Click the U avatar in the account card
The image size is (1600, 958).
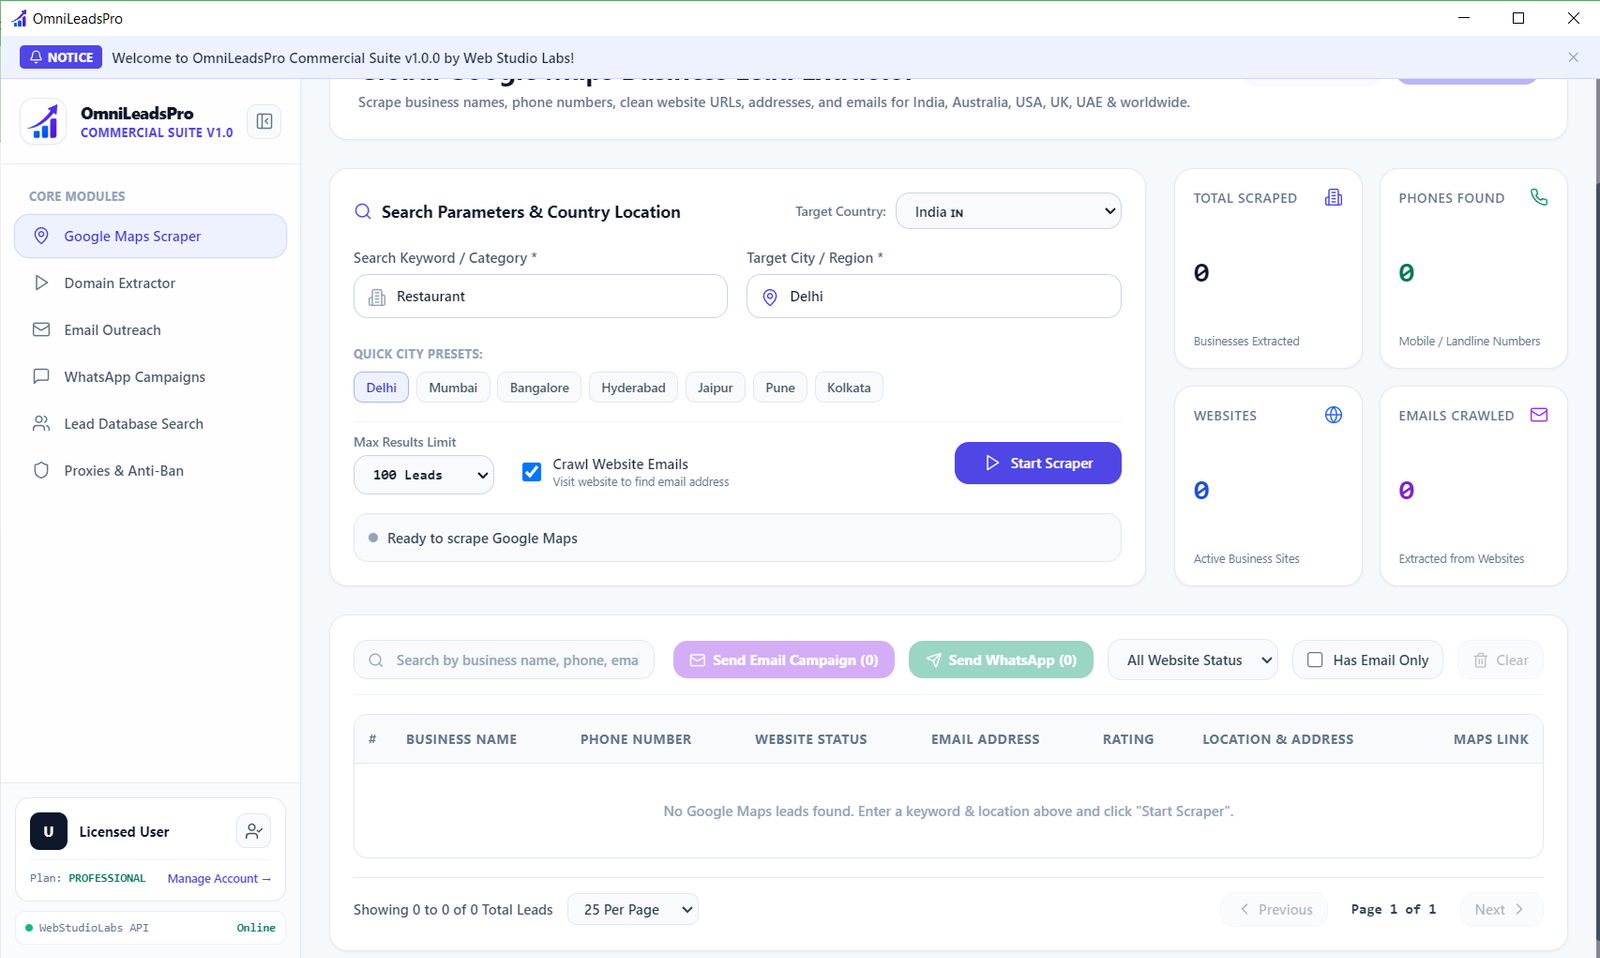48,831
